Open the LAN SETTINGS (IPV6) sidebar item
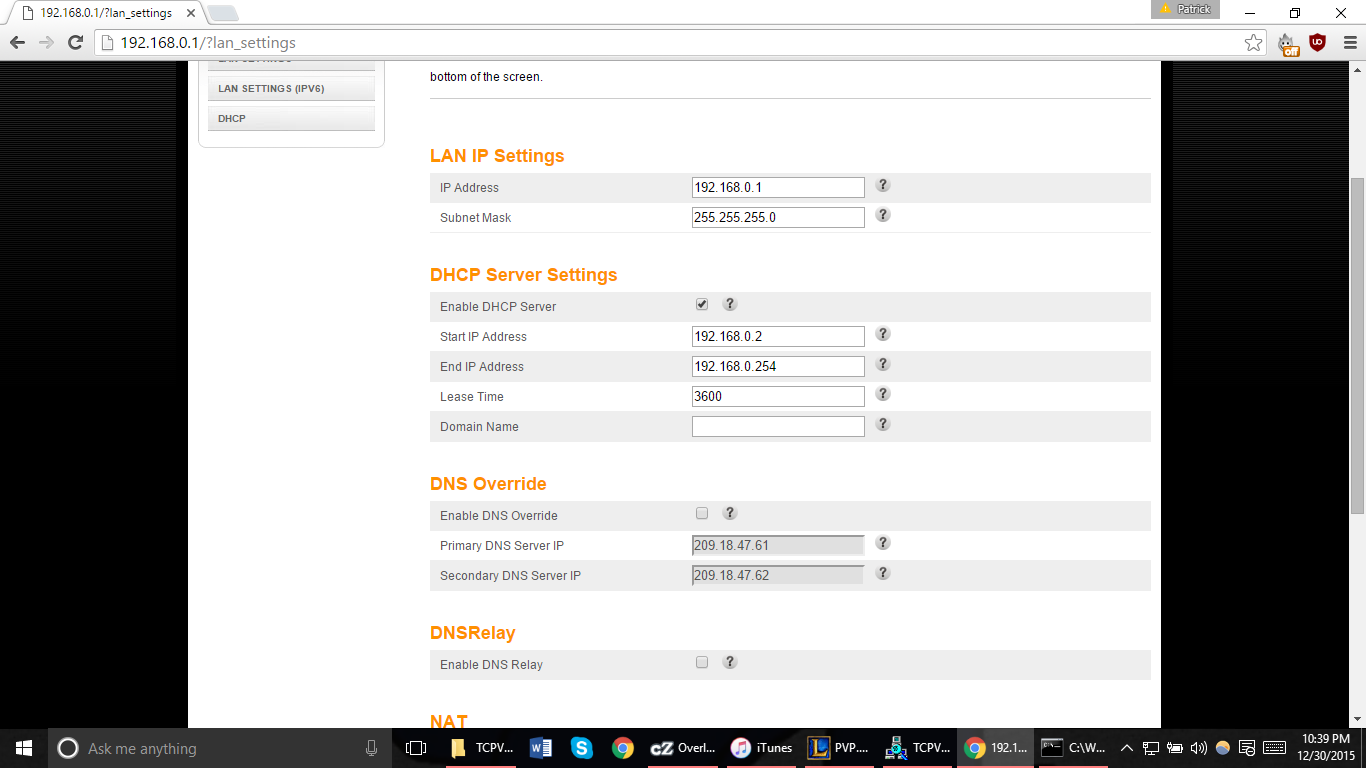Screen dimensions: 1366x768 click(x=291, y=88)
